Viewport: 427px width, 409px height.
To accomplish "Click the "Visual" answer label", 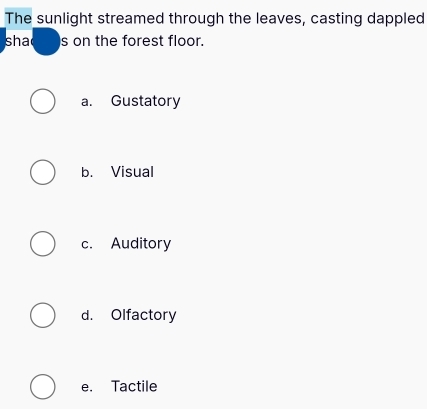I will coord(132,172).
